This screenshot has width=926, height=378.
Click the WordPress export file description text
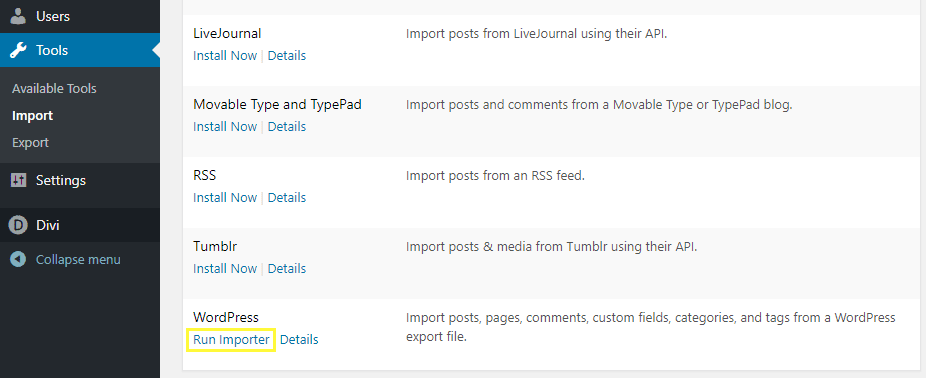click(x=651, y=328)
